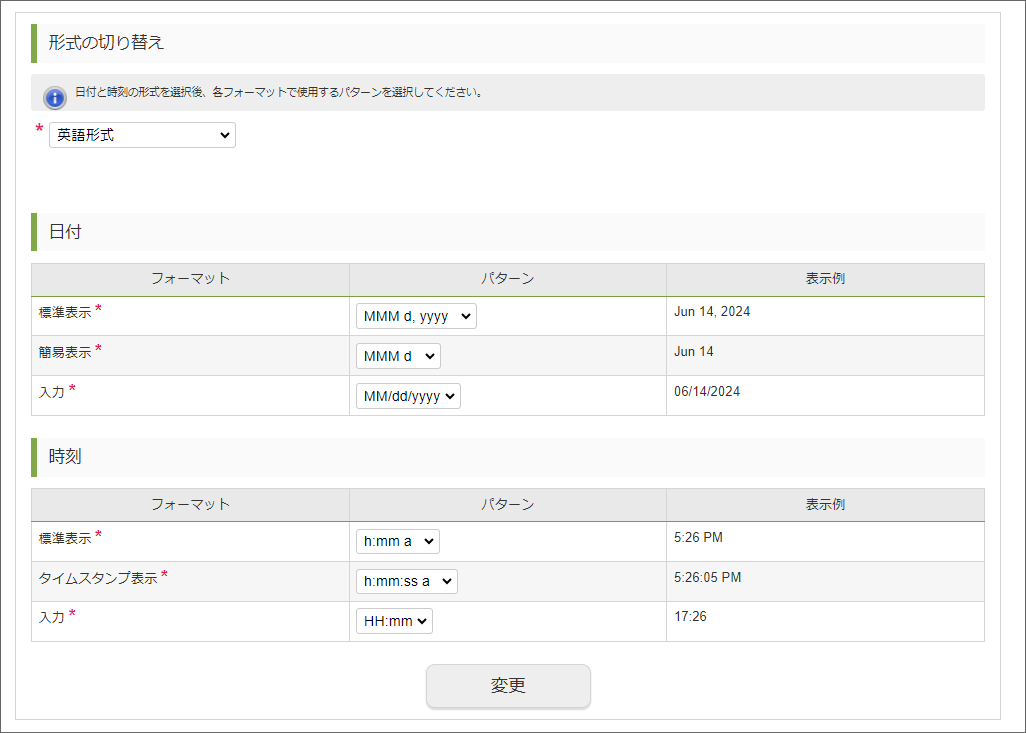Click the 時刻 section heading

tap(65, 457)
